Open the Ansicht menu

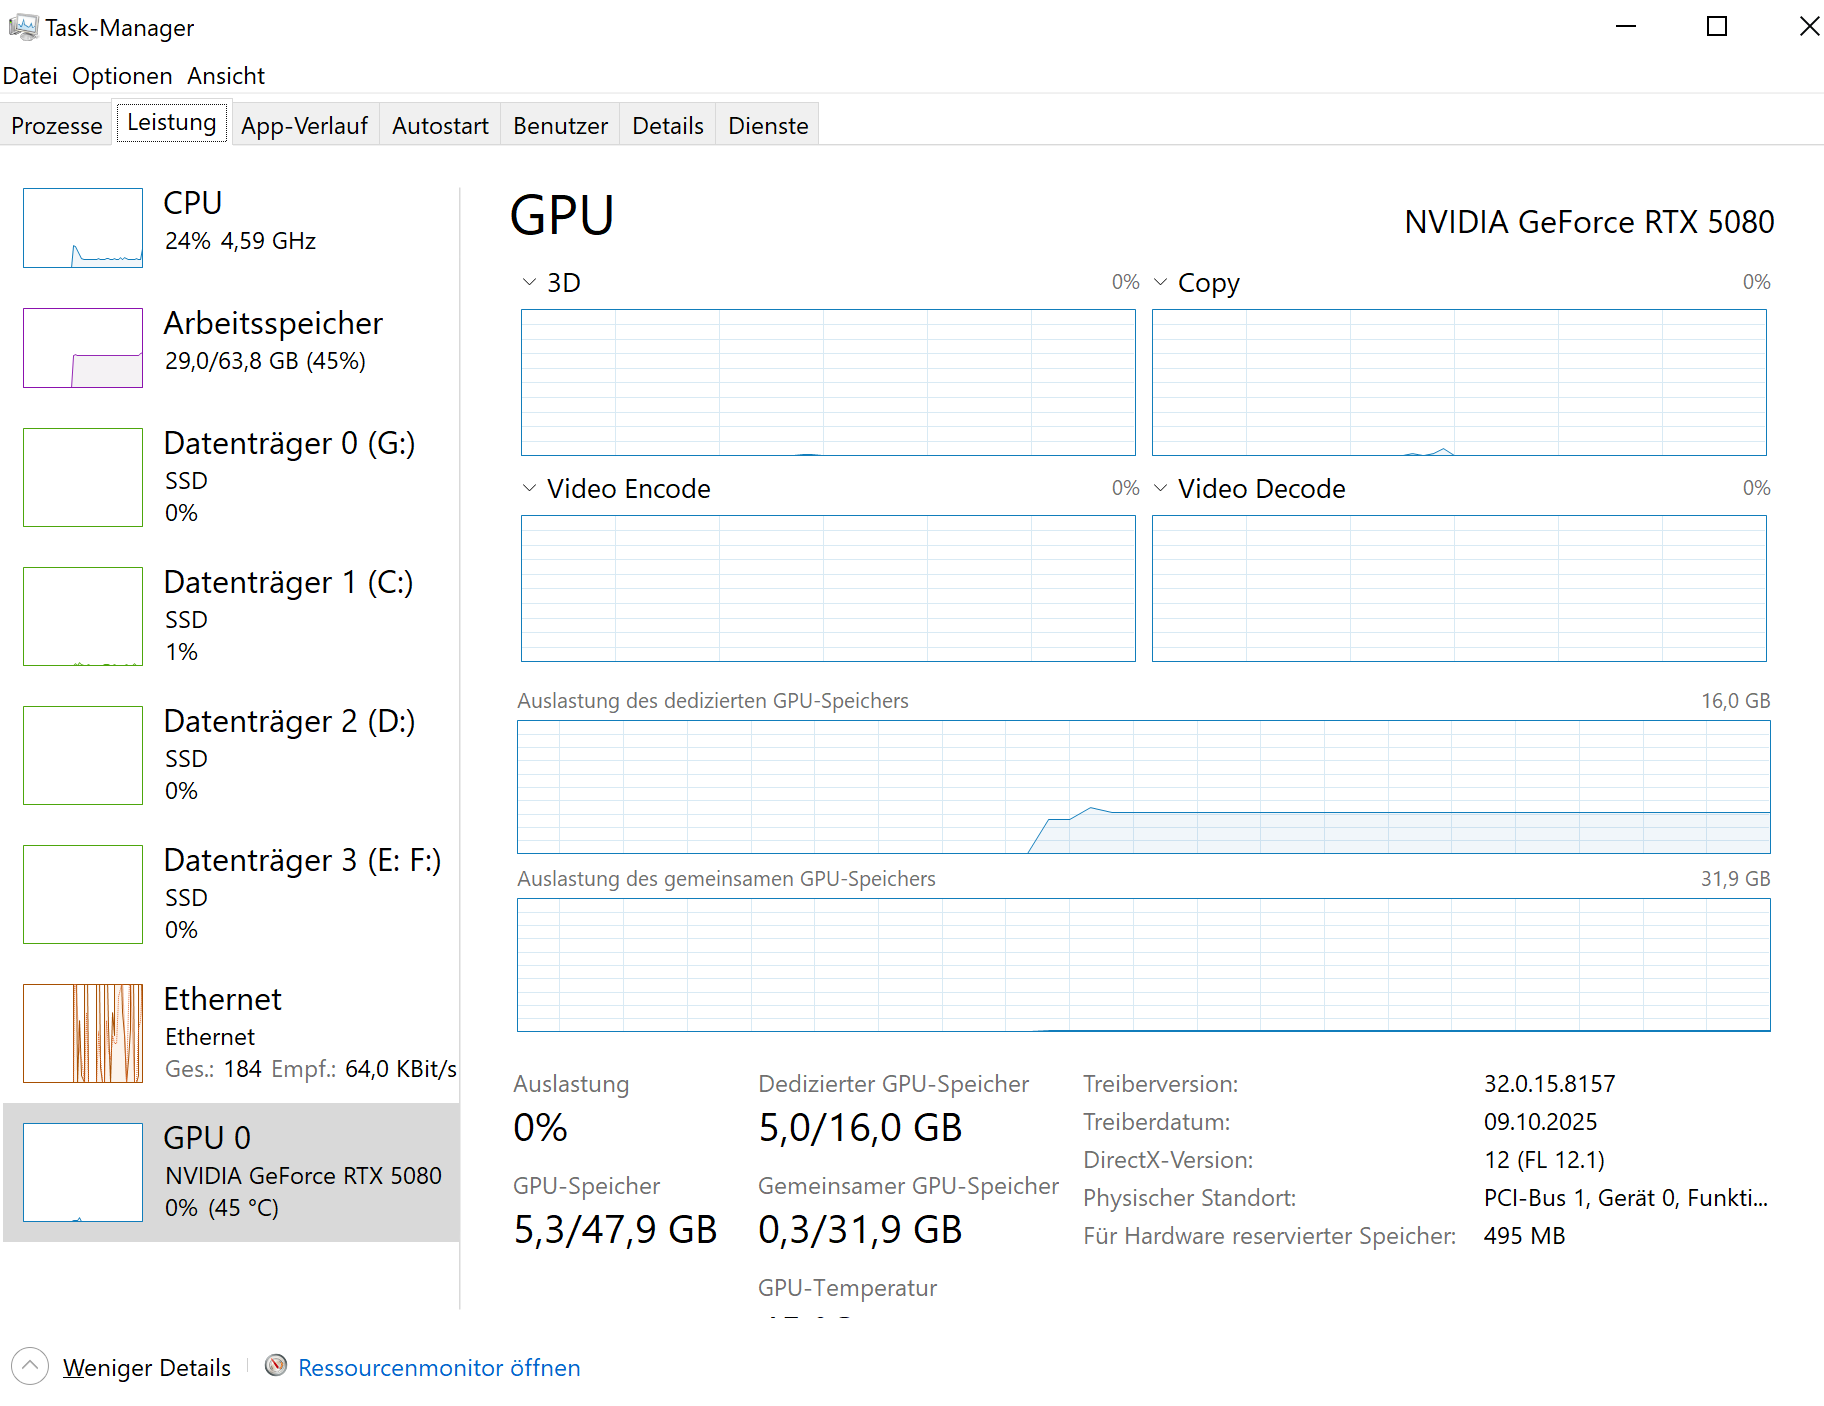pyautogui.click(x=226, y=76)
